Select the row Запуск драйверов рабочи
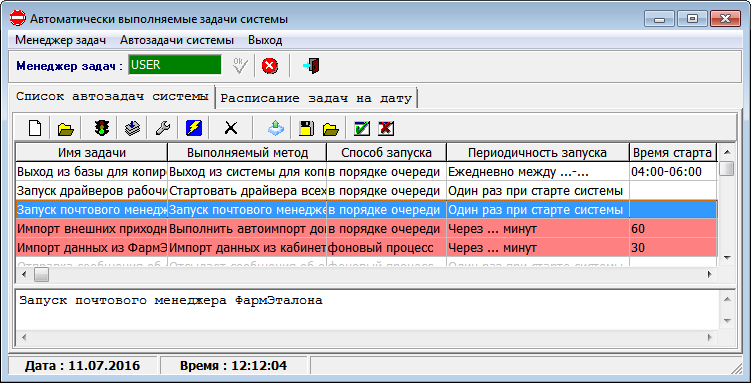The image size is (751, 383). (x=366, y=191)
